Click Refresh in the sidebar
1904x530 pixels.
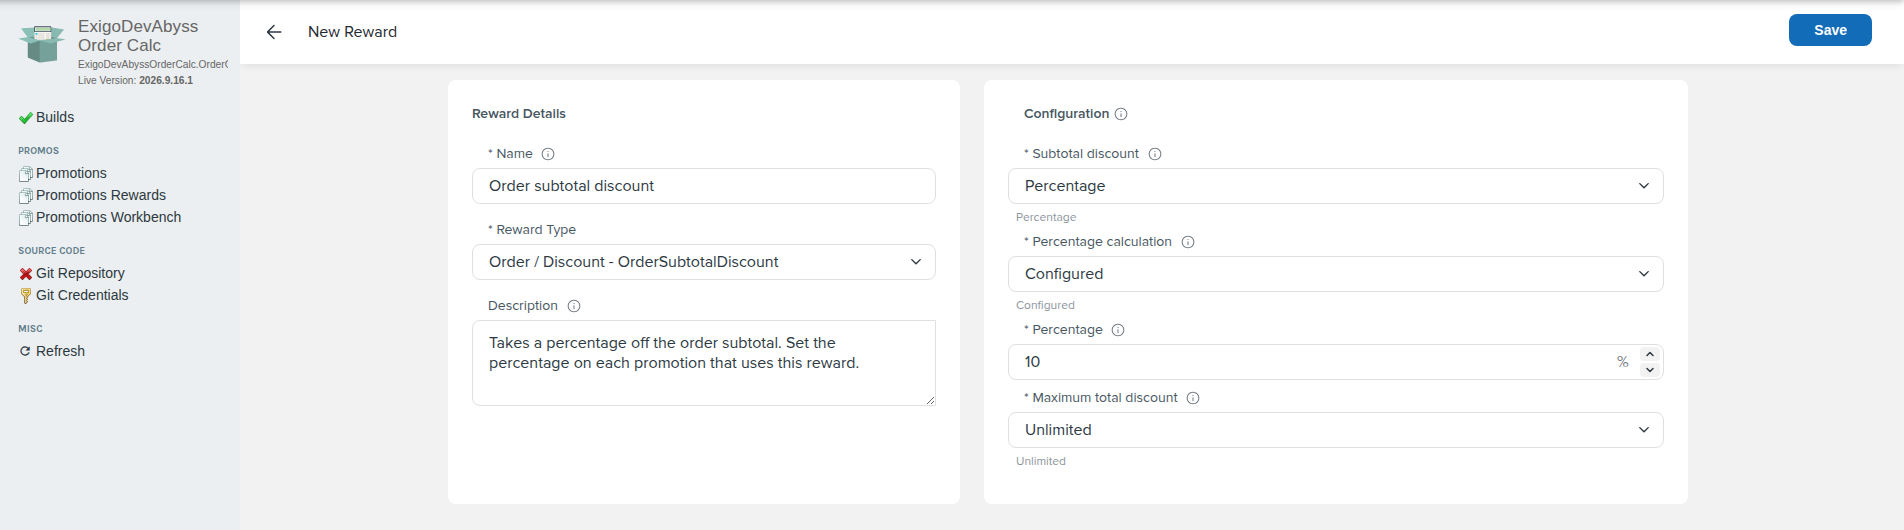coord(60,351)
